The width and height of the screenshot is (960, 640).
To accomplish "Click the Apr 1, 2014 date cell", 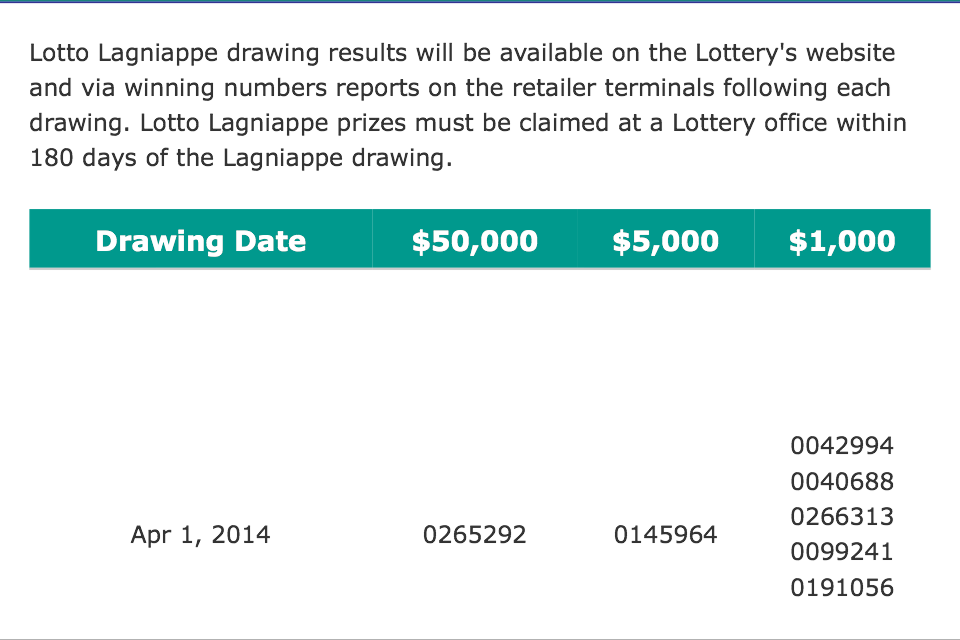I will [200, 535].
